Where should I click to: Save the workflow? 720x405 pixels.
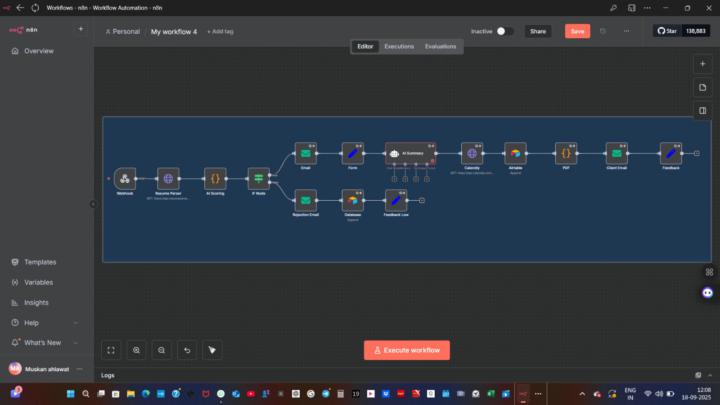(577, 31)
